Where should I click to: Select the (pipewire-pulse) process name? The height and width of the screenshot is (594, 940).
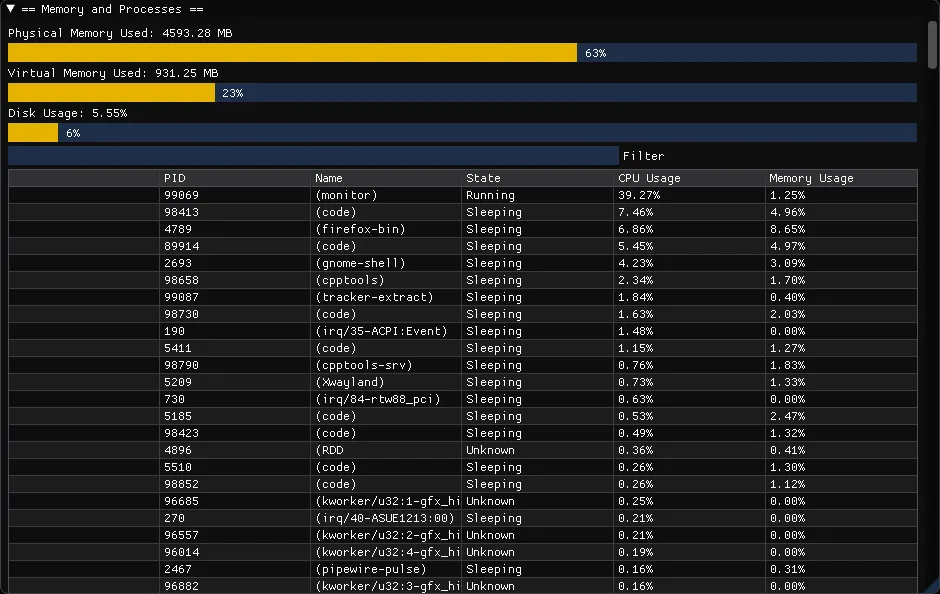(x=371, y=569)
